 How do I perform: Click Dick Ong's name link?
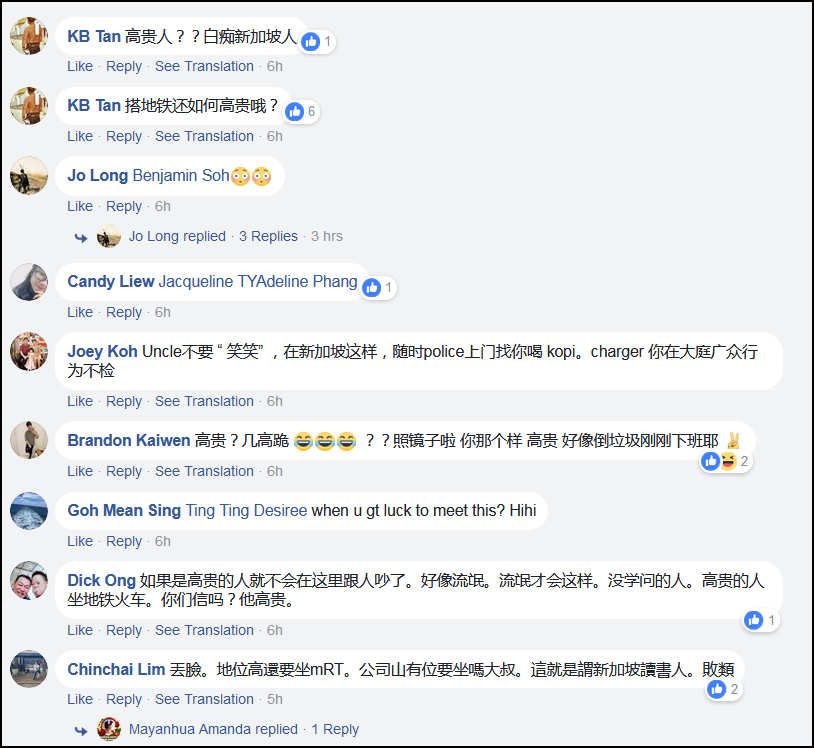coord(101,580)
